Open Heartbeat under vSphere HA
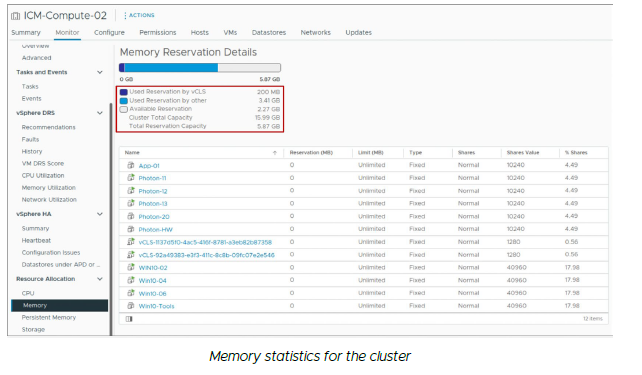The height and width of the screenshot is (375, 642). (x=36, y=240)
